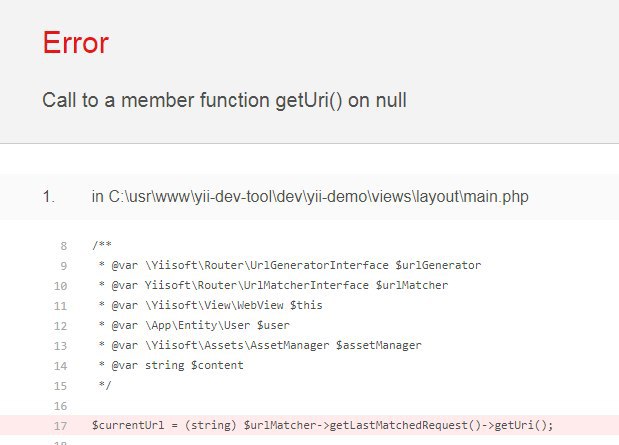This screenshot has height=445, width=619.
Task: Click line number 17 in the code listing
Action: pyautogui.click(x=60, y=426)
